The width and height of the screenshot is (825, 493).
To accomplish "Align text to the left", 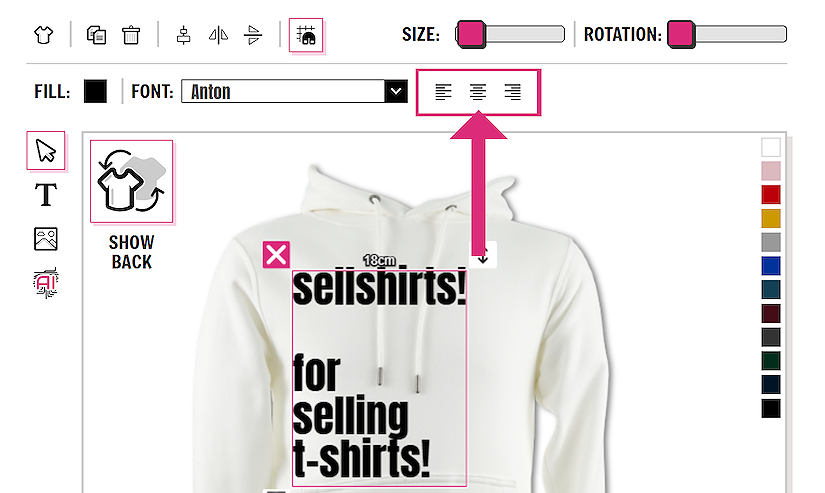I will [x=443, y=92].
